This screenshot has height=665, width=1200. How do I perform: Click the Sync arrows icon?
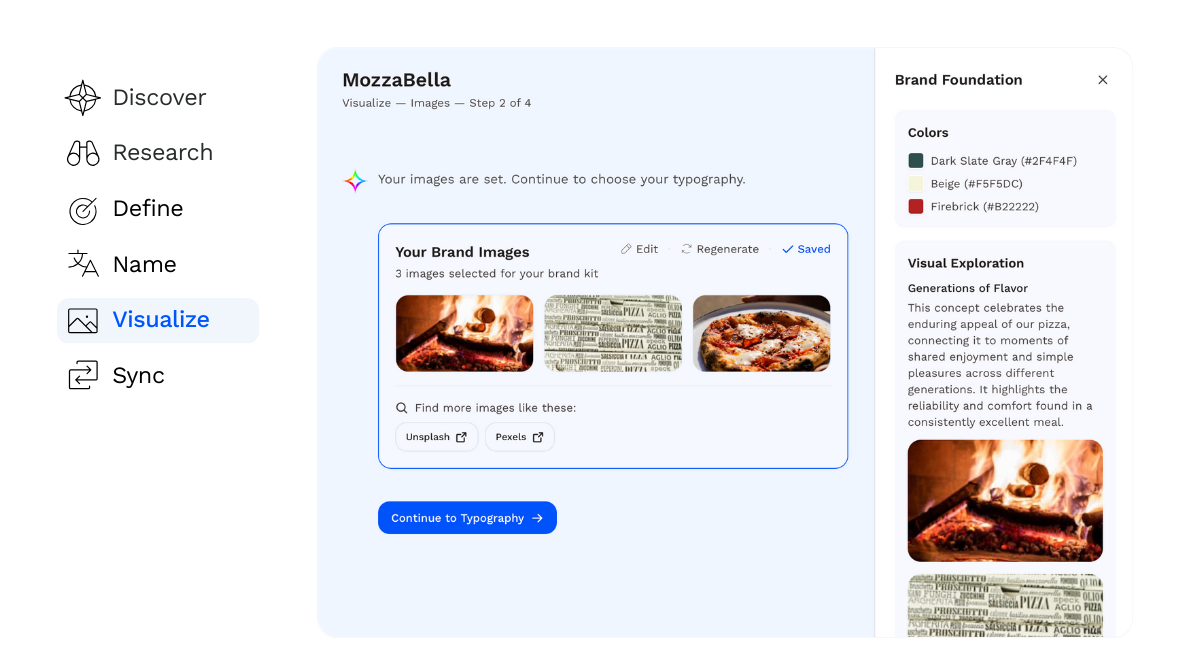coord(83,376)
